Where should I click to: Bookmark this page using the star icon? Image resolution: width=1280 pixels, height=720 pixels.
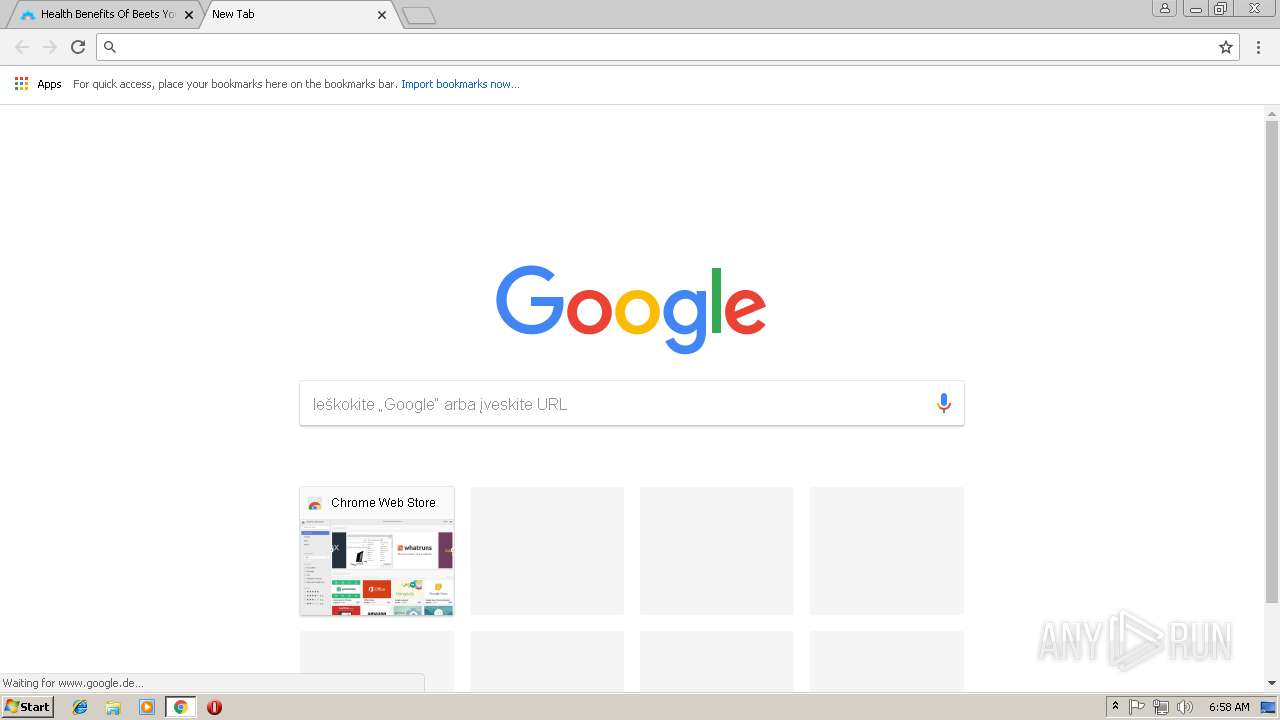(x=1226, y=47)
